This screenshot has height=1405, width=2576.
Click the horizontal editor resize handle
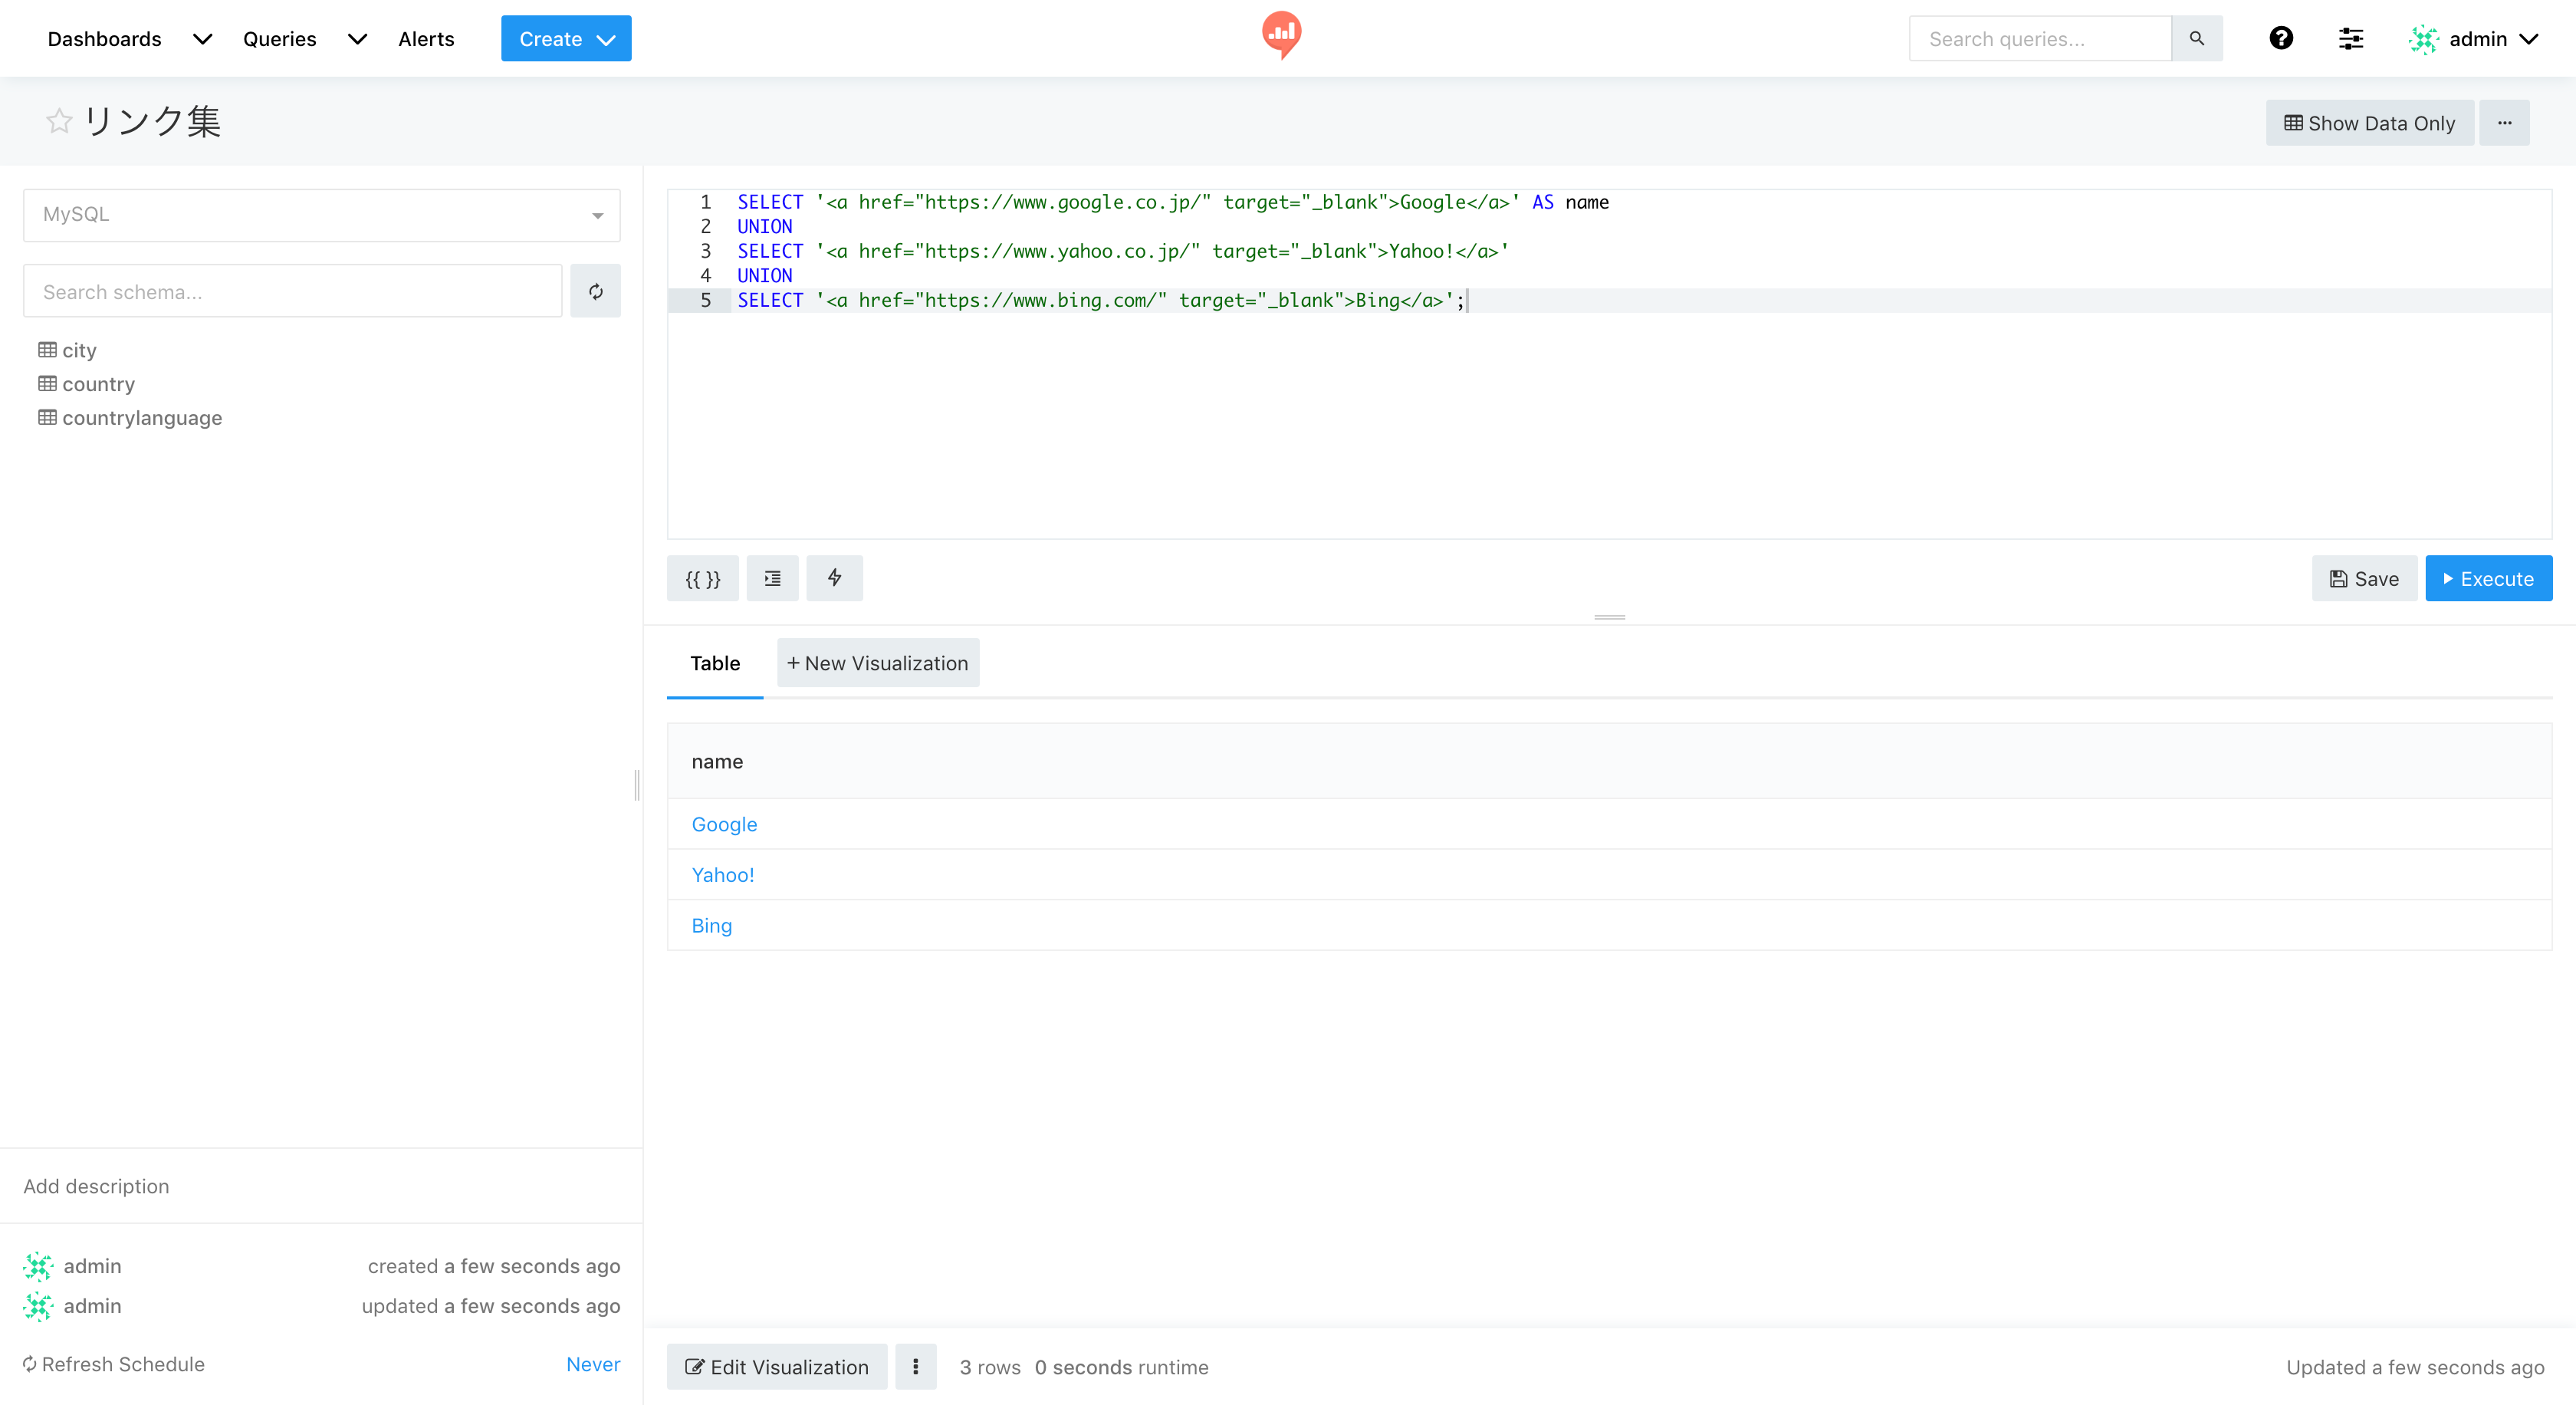pyautogui.click(x=1609, y=617)
